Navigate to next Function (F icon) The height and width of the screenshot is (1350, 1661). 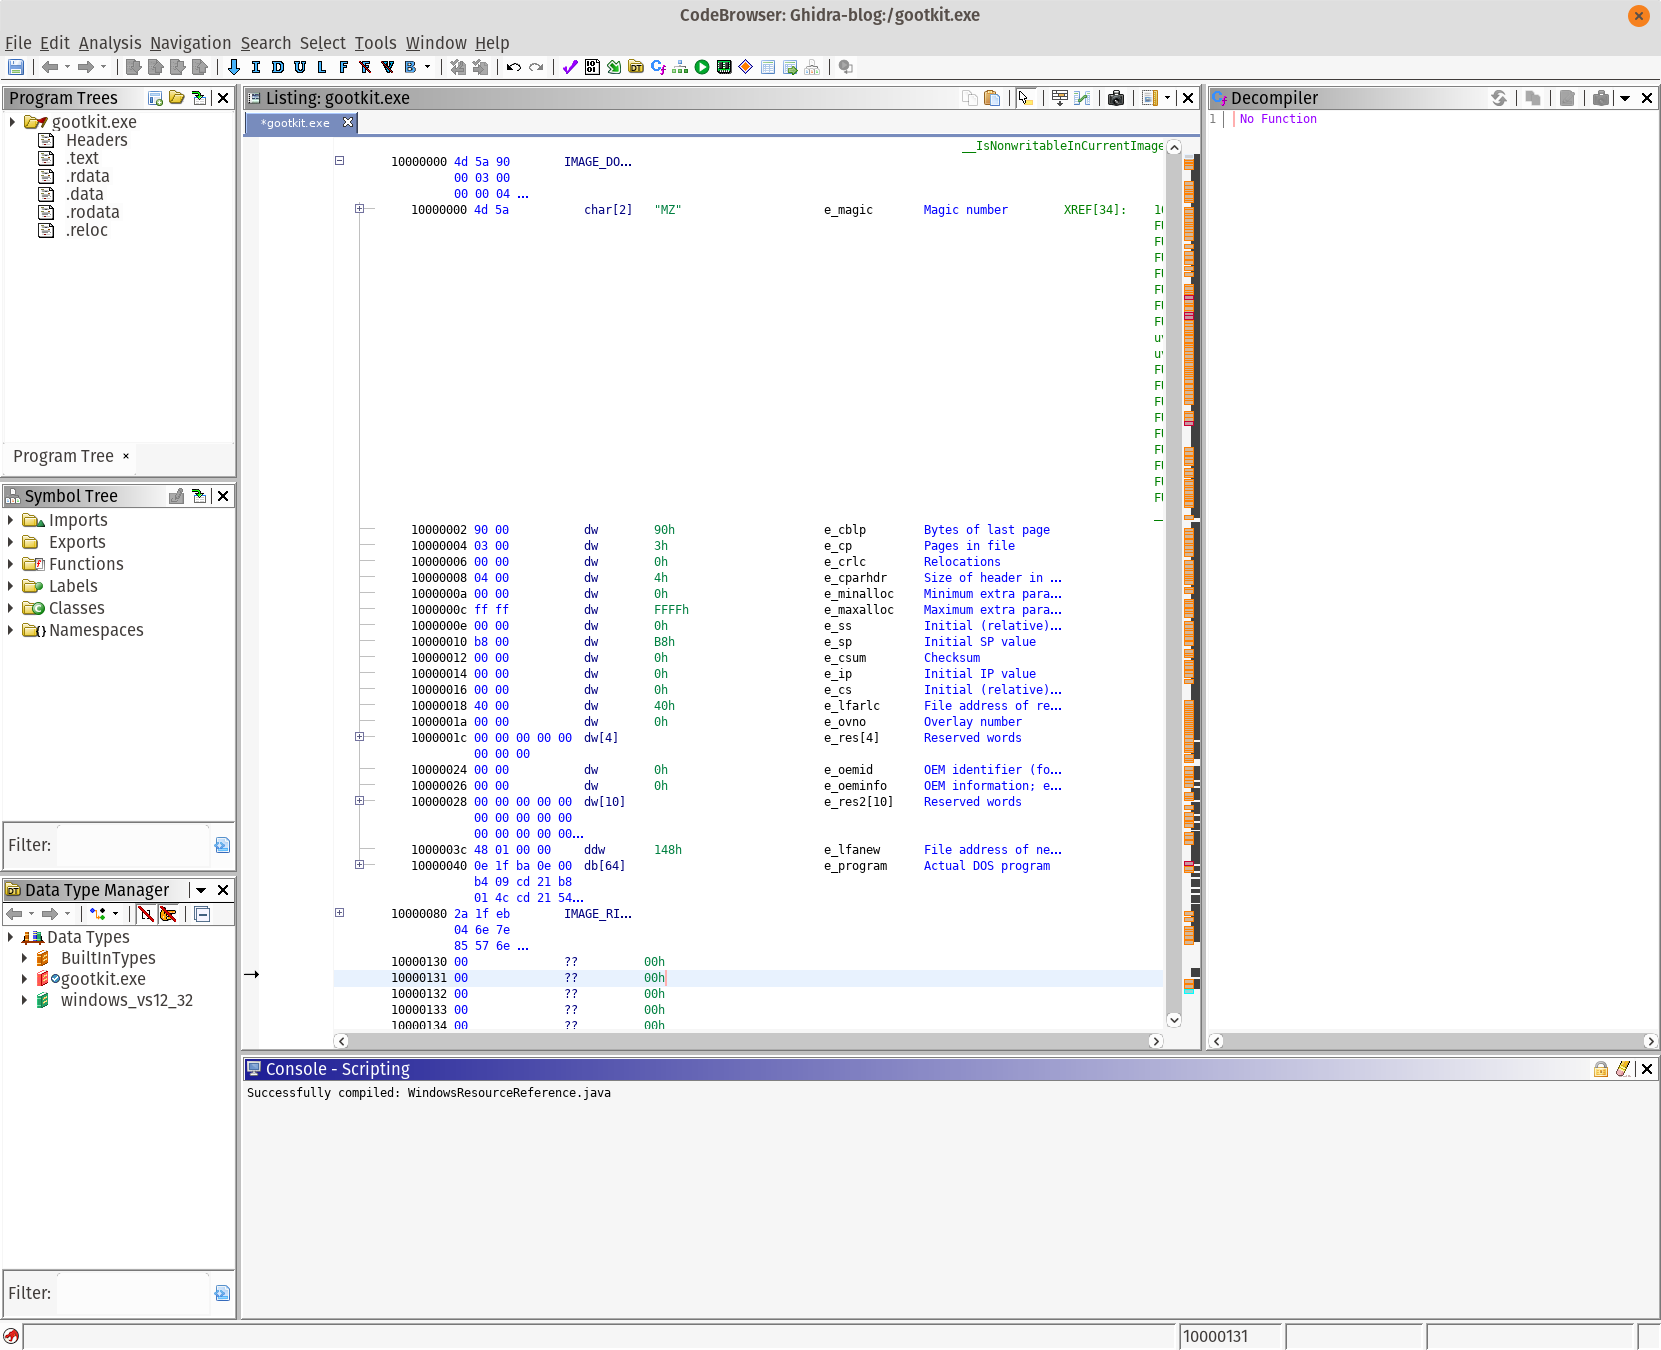[344, 67]
